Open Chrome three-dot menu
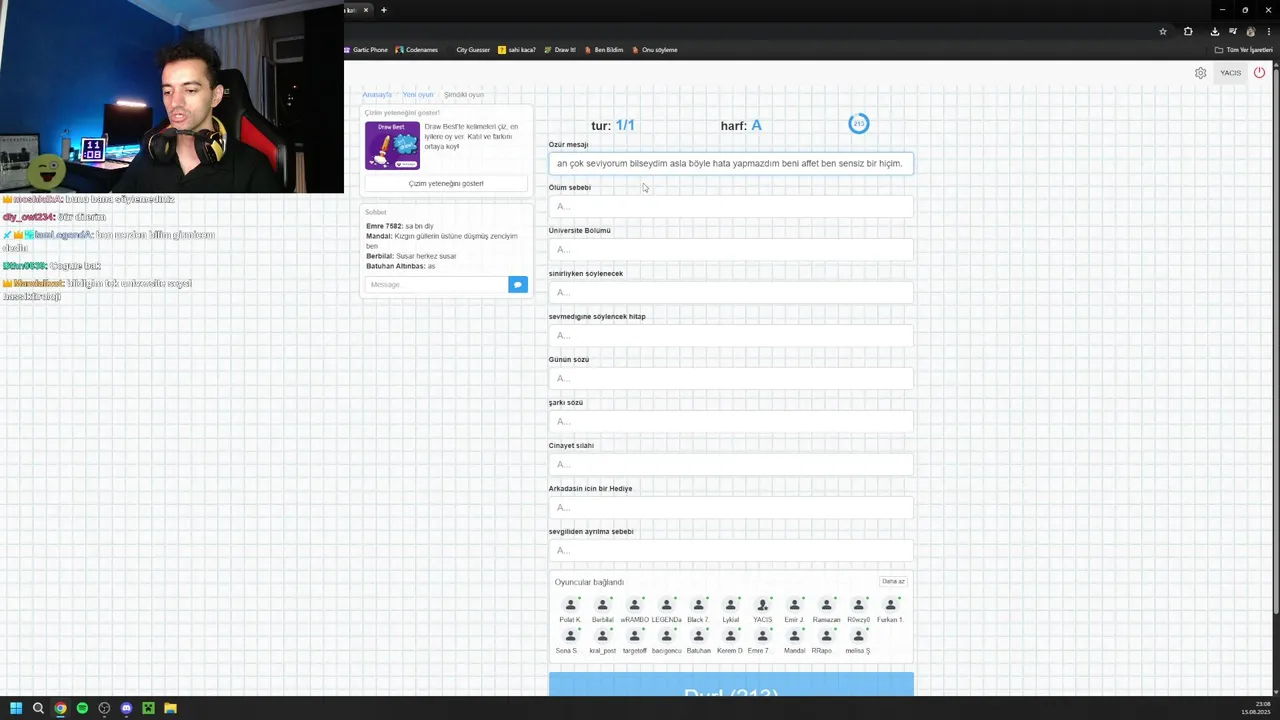 pos(1269,31)
